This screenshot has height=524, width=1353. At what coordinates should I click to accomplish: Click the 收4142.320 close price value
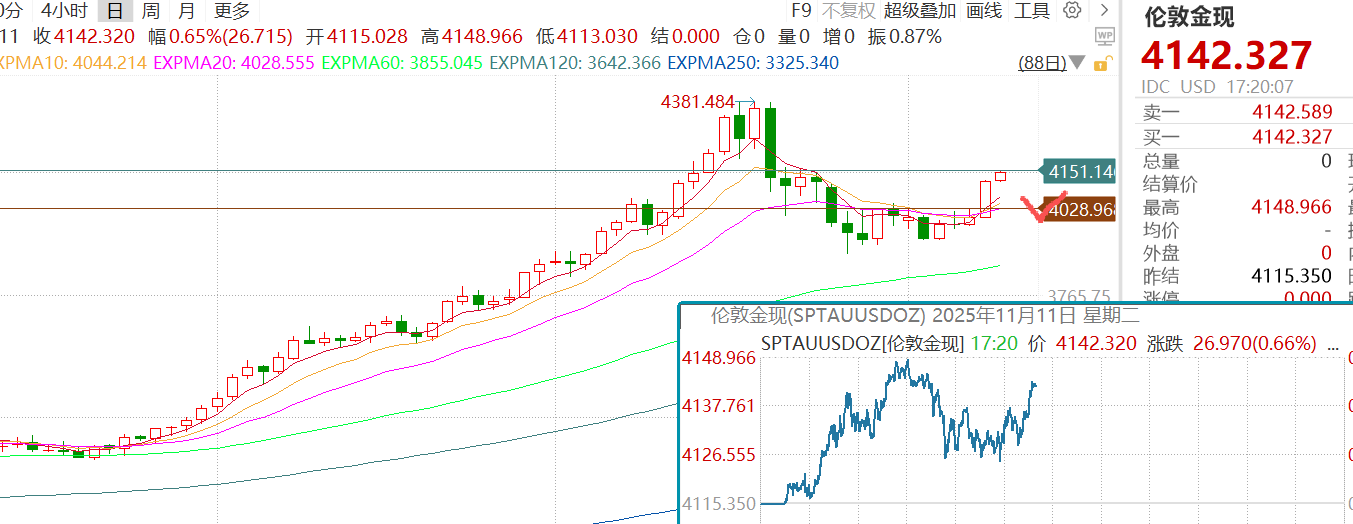[85, 37]
